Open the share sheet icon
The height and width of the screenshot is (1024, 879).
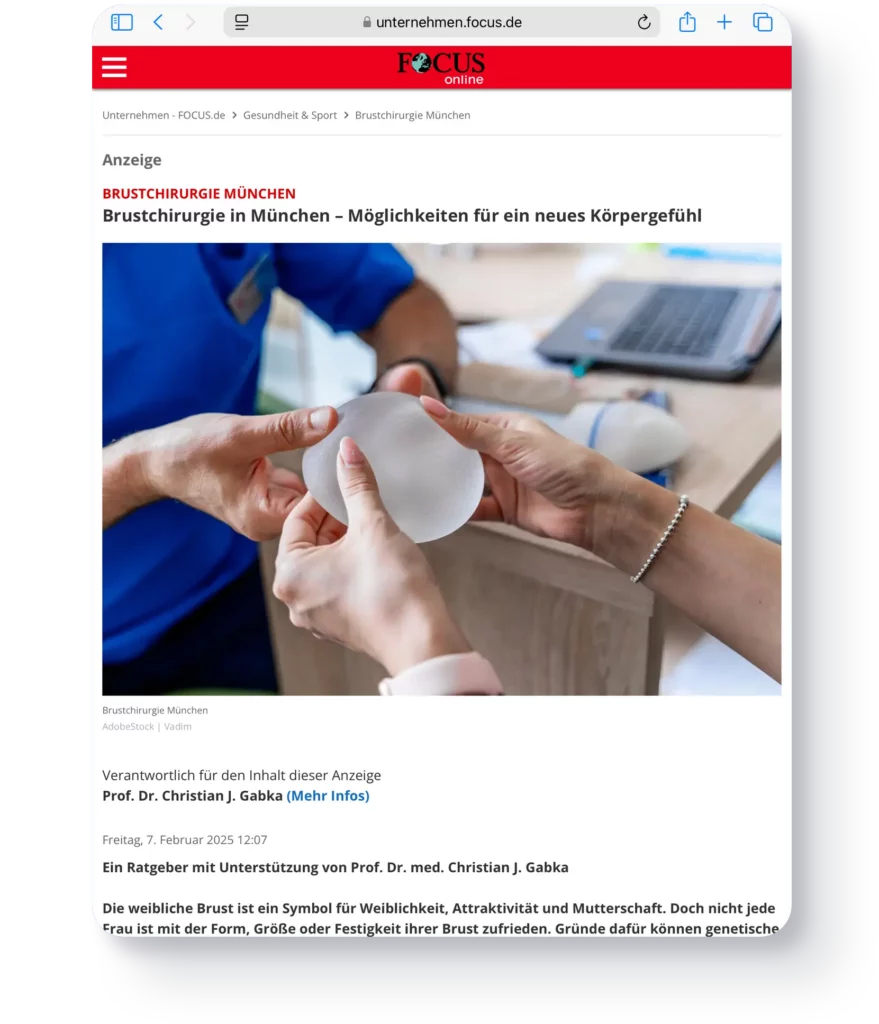[687, 22]
